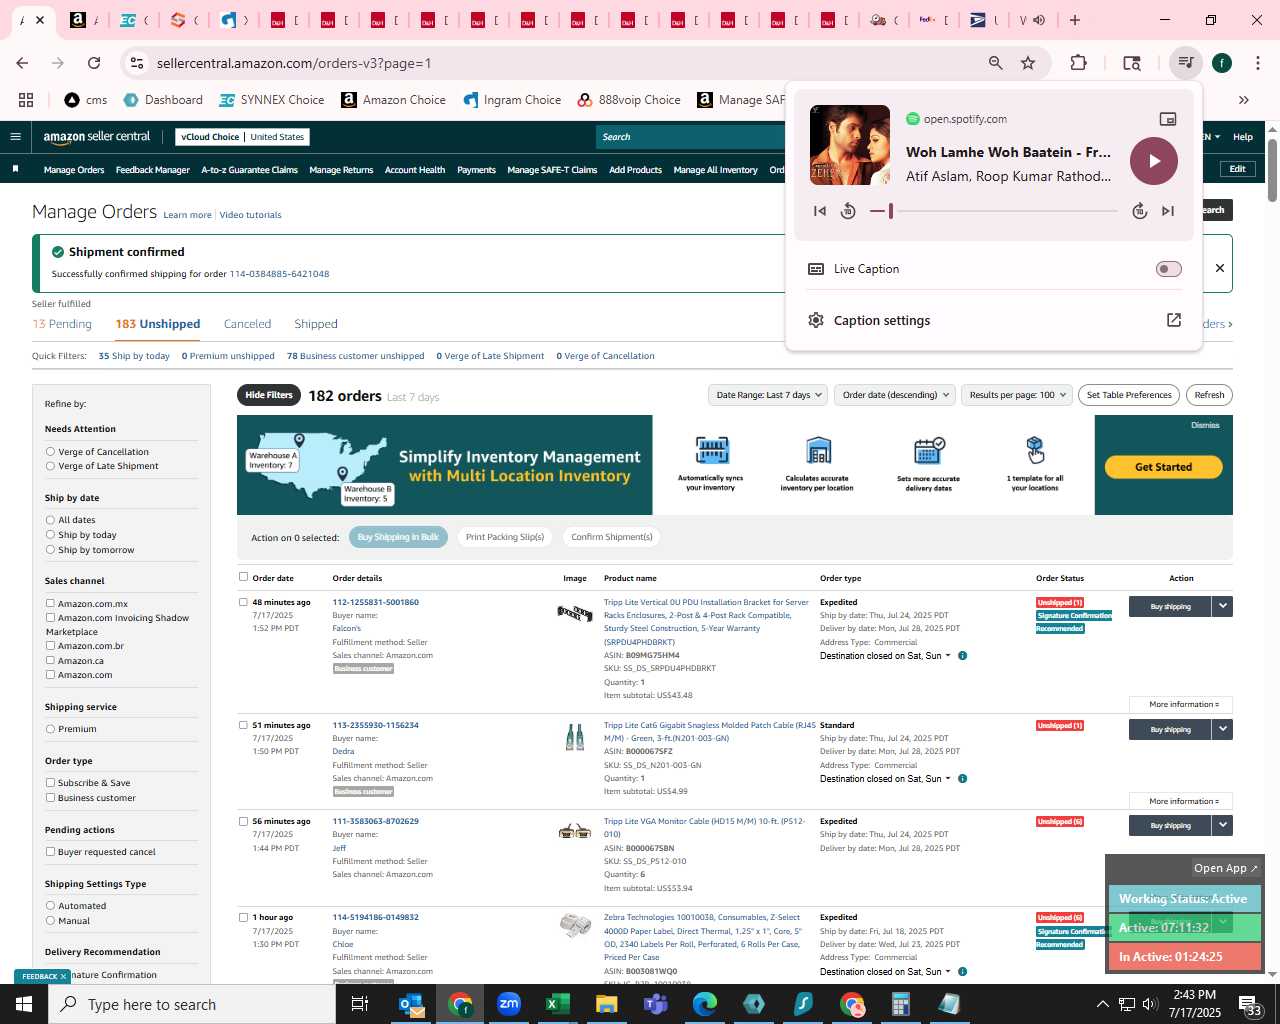Focus the Seller Central search field

(690, 137)
